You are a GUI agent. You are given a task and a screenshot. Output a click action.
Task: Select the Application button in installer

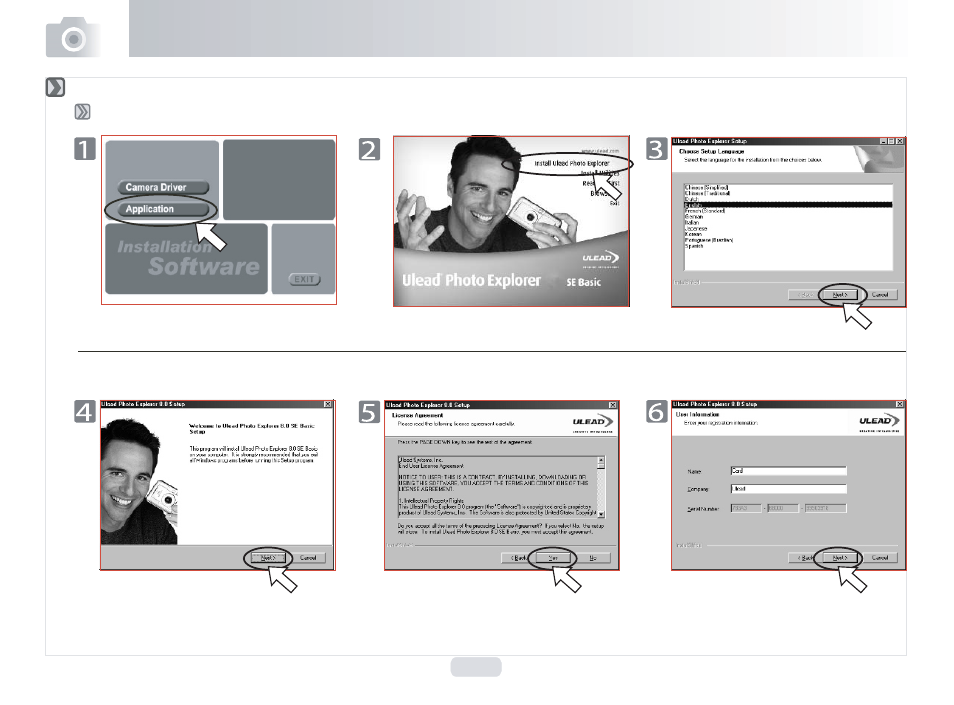point(163,209)
